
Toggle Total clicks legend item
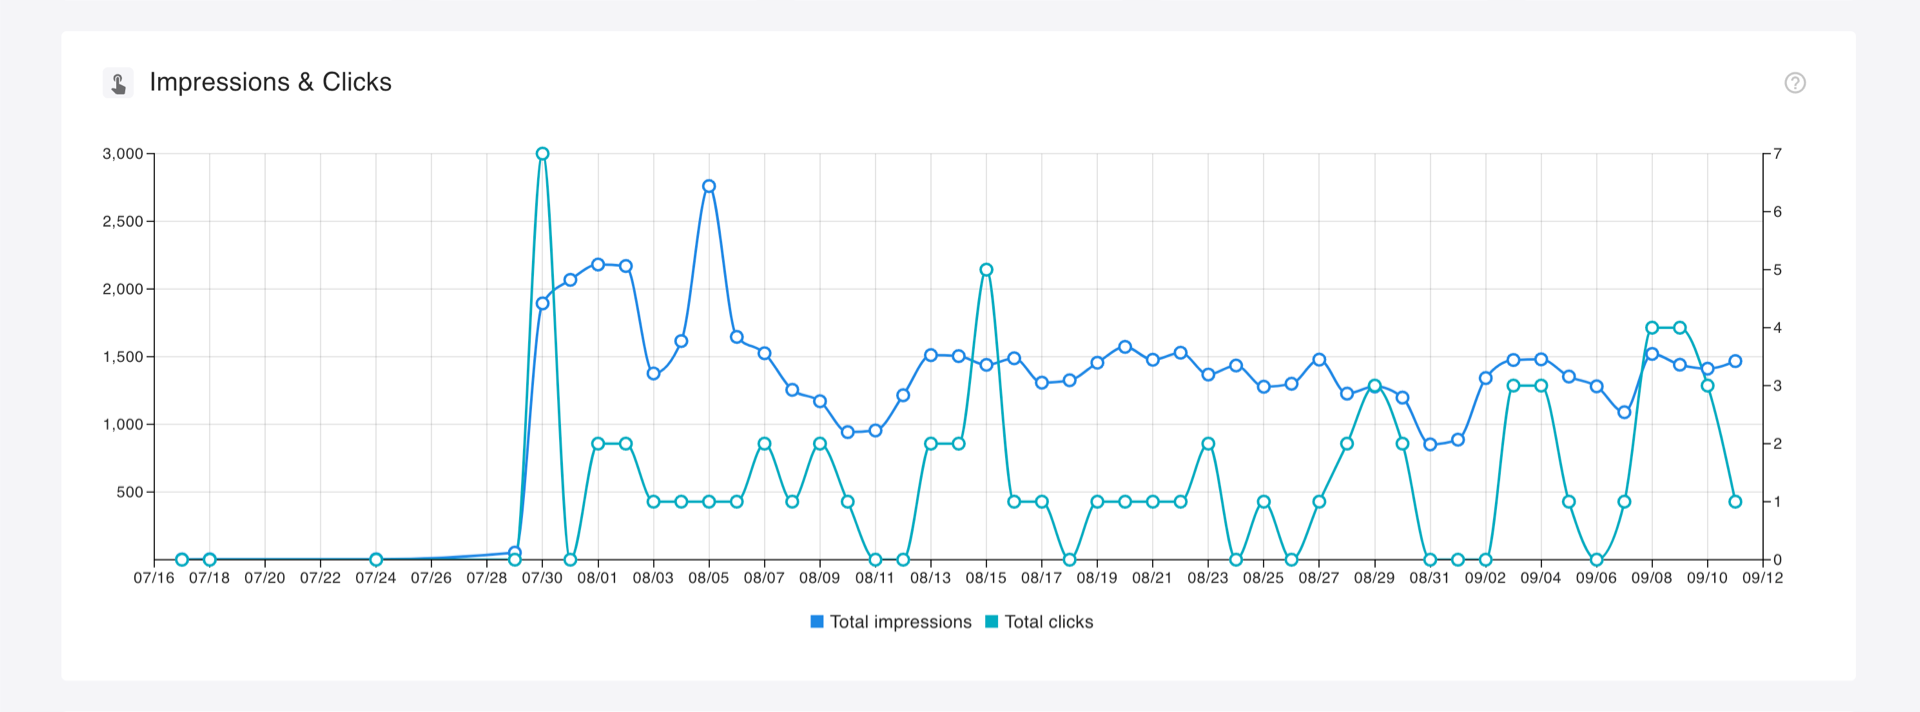pyautogui.click(x=1039, y=622)
